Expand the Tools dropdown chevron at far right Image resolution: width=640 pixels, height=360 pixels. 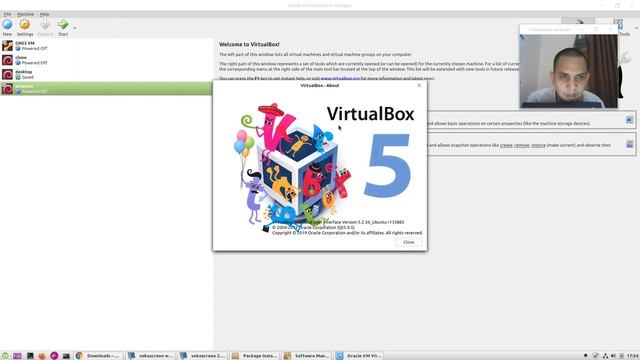636,28
